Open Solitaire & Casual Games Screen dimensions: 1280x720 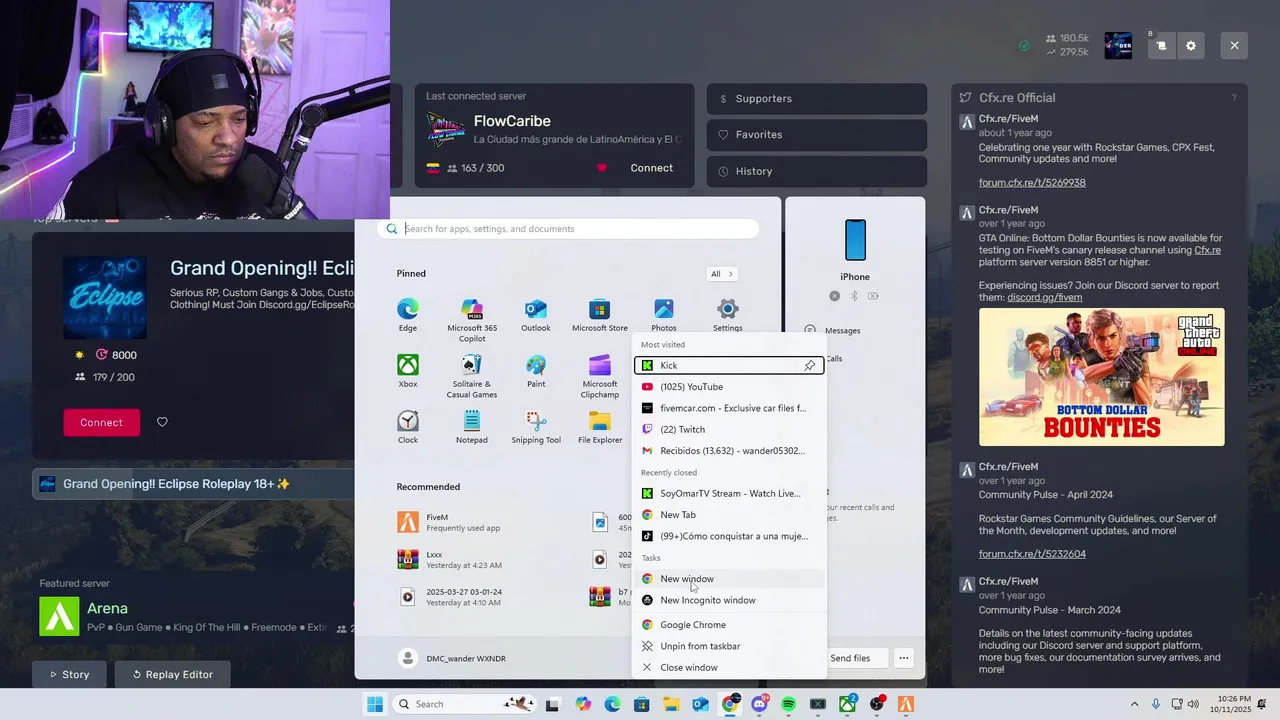click(x=472, y=376)
